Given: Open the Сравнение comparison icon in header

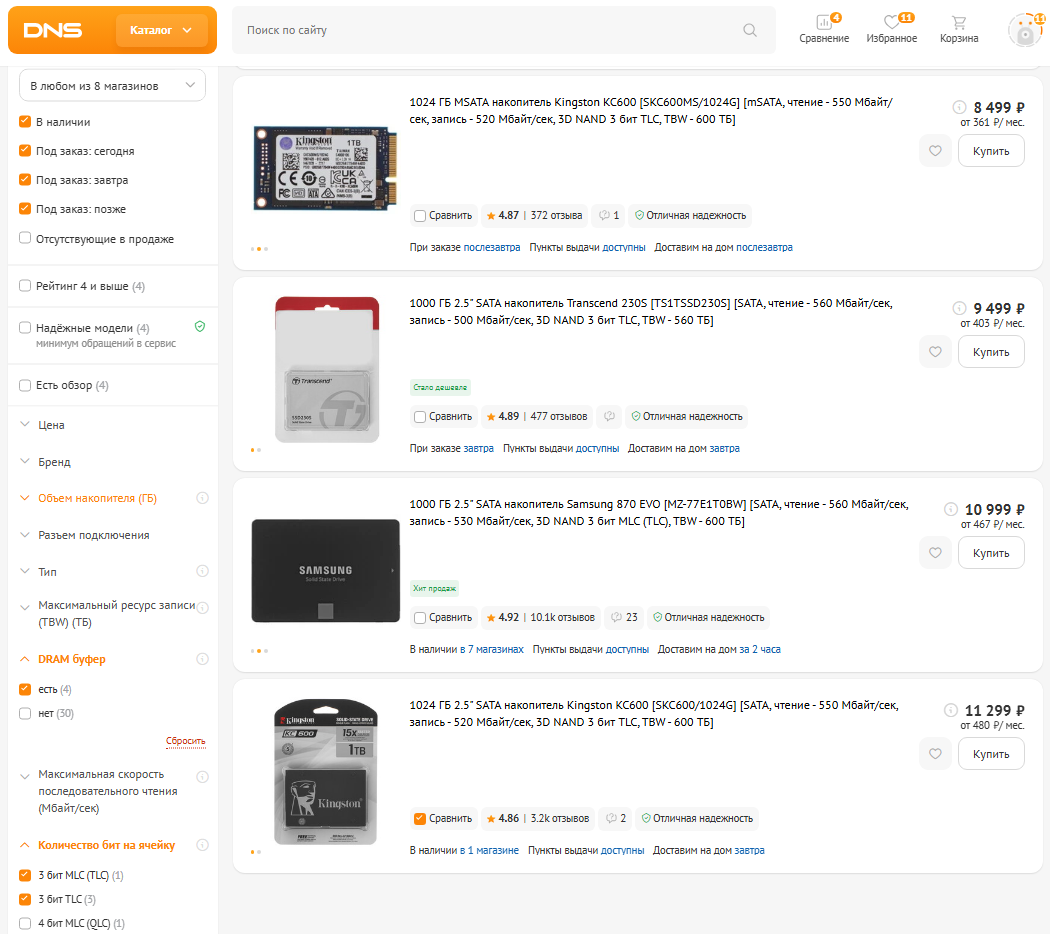Looking at the screenshot, I should pos(824,24).
